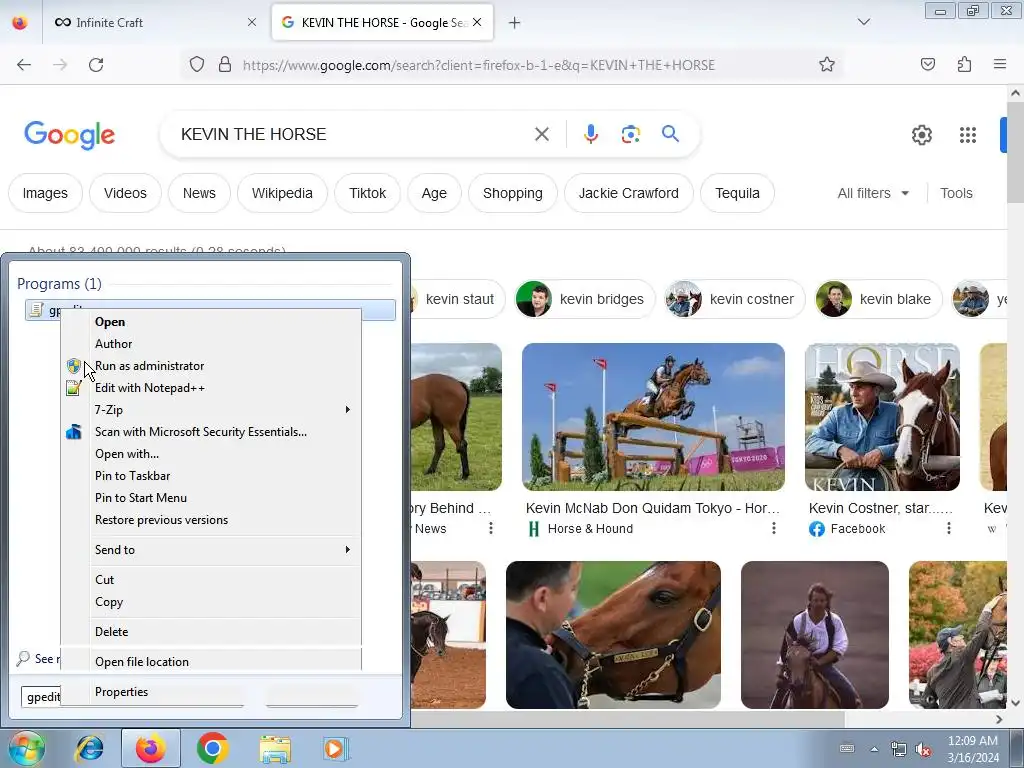Open the Google apps grid

tap(968, 135)
